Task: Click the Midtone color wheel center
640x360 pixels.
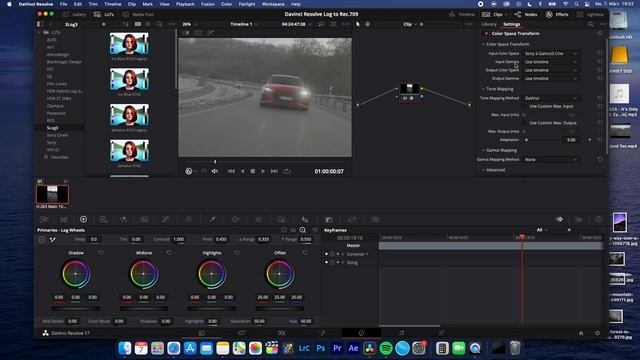Action: pyautogui.click(x=143, y=273)
